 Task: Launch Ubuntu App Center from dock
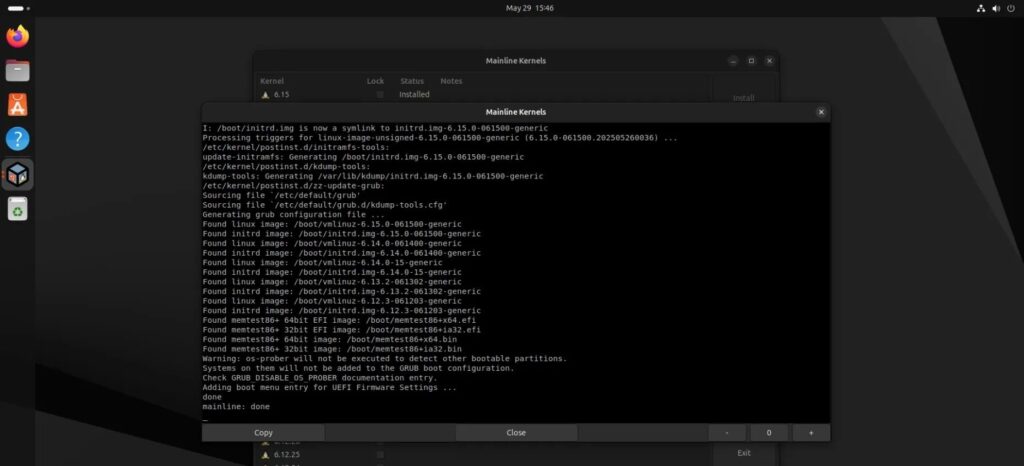click(17, 104)
